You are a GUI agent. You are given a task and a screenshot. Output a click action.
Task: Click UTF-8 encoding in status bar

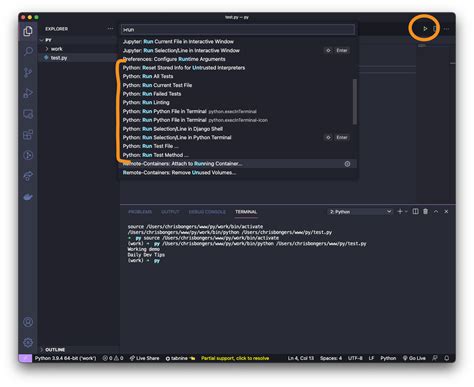click(355, 358)
